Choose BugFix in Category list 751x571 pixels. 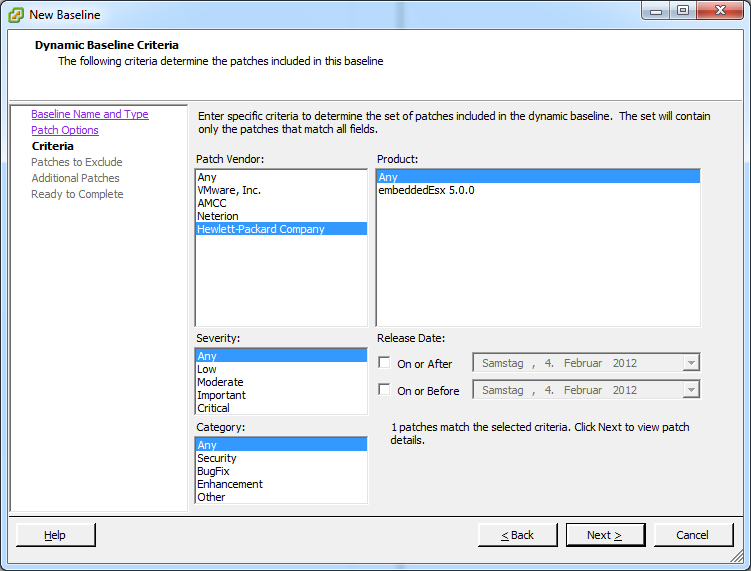pos(214,471)
